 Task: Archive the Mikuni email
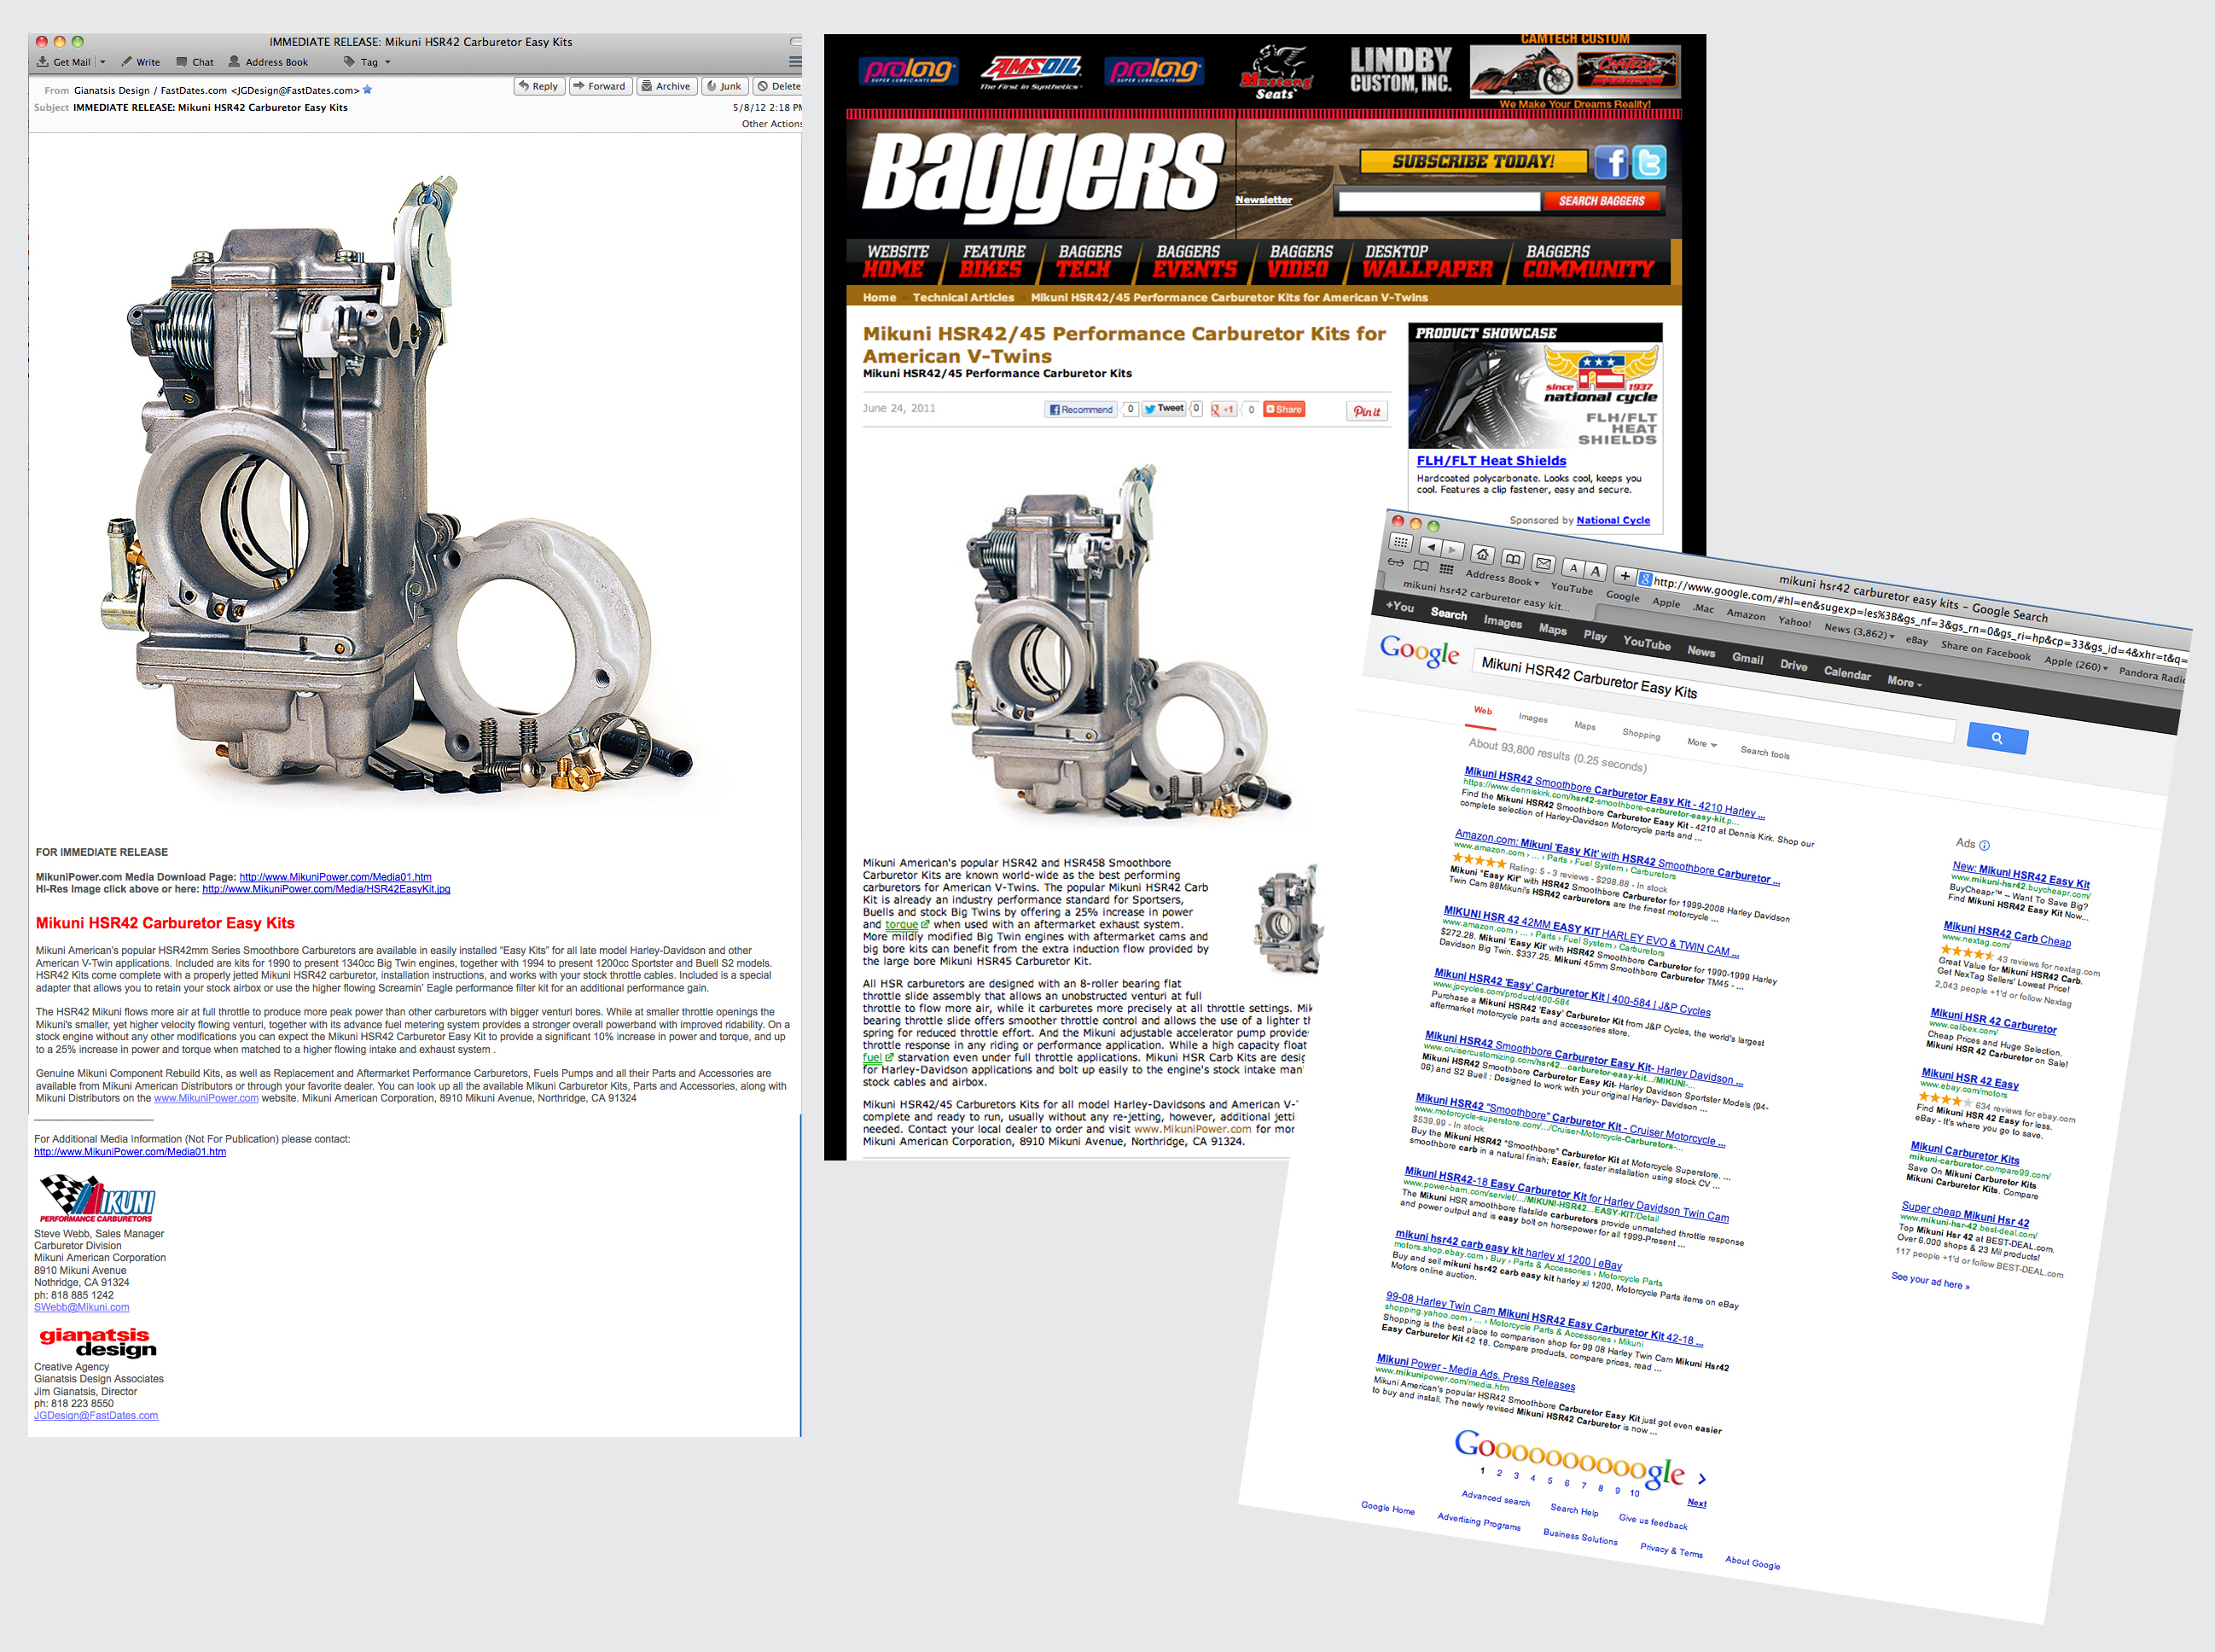pyautogui.click(x=666, y=86)
